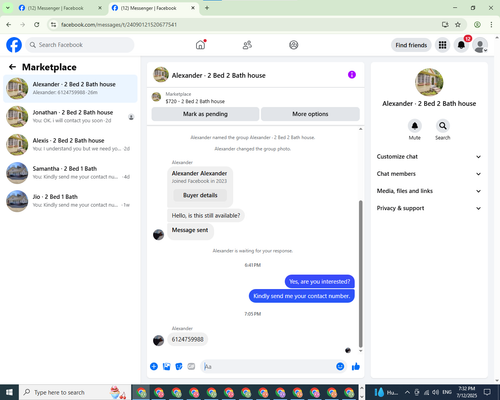Click the Find friends button
Screen dimensions: 500x400
tap(411, 45)
